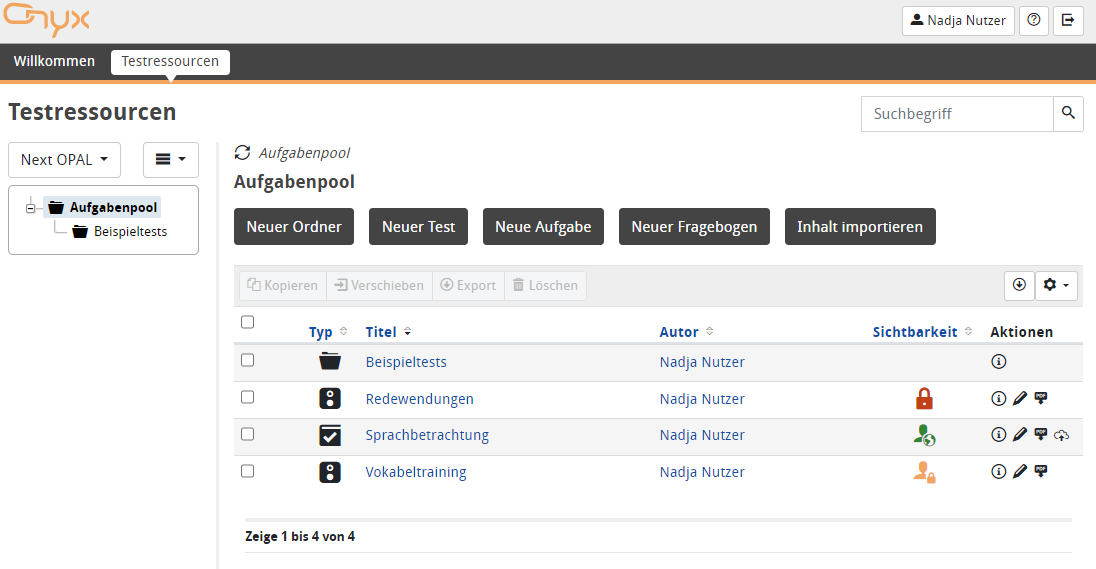Viewport: 1096px width, 569px height.
Task: Check the Vokabeltraining row checkbox
Action: 247,471
